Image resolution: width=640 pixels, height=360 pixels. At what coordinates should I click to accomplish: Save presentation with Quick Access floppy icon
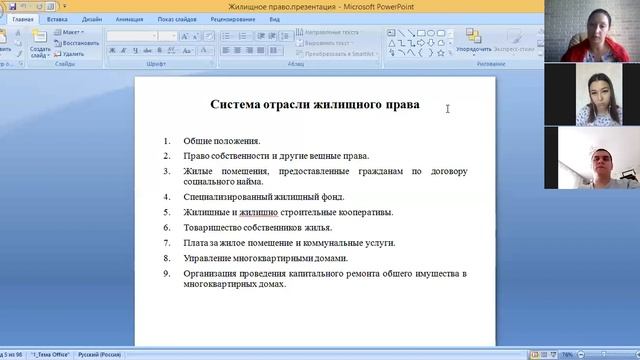click(12, 6)
